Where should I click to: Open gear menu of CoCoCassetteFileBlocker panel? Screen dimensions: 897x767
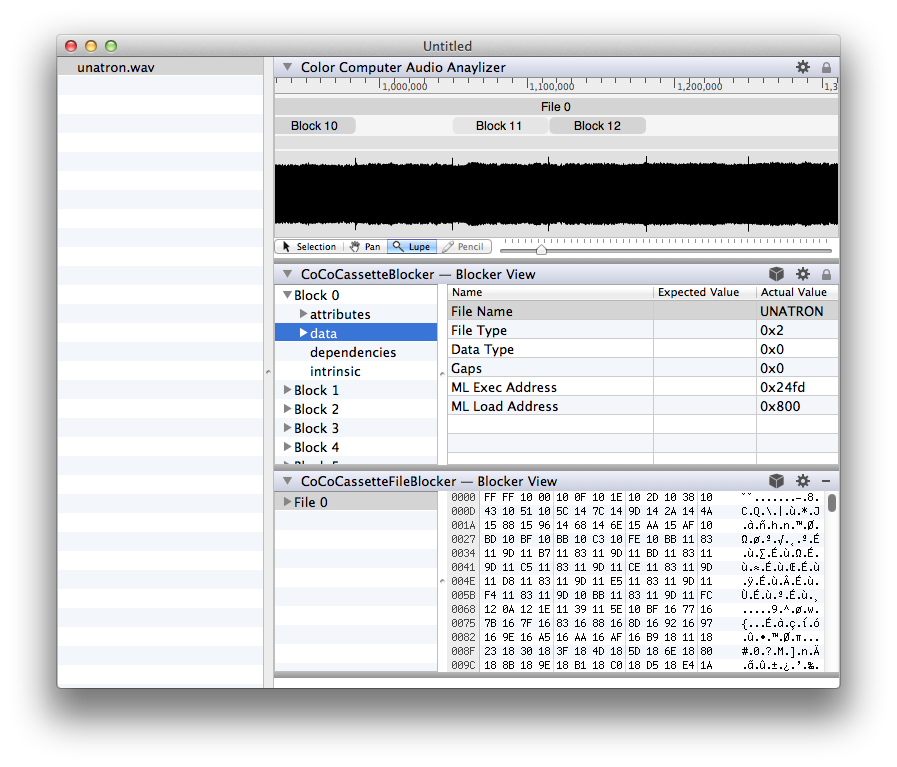coord(803,482)
